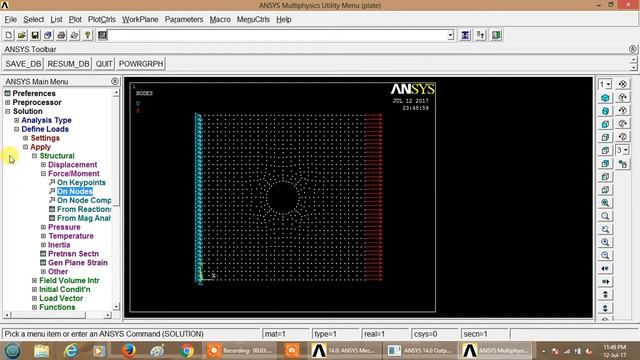Open the Select menu
Viewport: 640px width, 360px height.
tap(33, 19)
